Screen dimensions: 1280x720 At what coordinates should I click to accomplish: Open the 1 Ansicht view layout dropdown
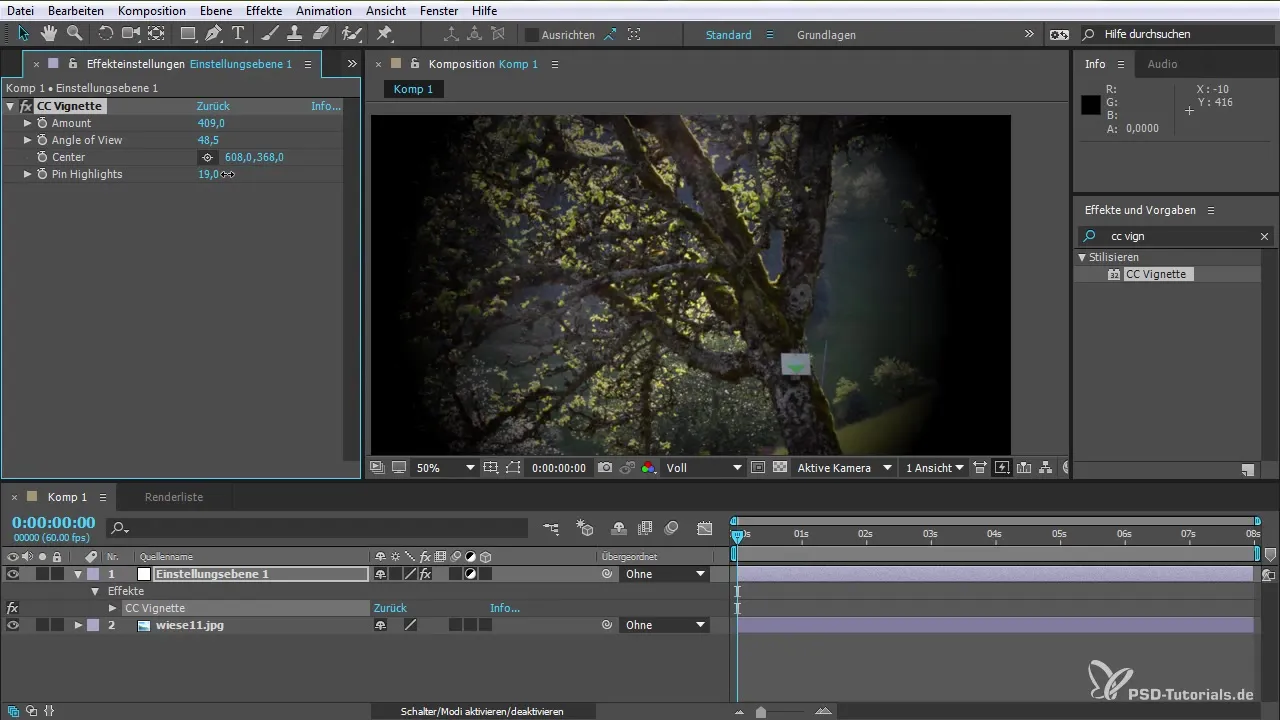[934, 467]
